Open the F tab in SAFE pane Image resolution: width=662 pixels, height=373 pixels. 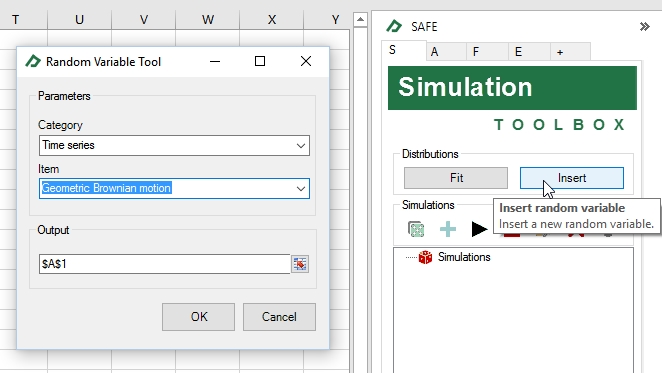pyautogui.click(x=487, y=52)
